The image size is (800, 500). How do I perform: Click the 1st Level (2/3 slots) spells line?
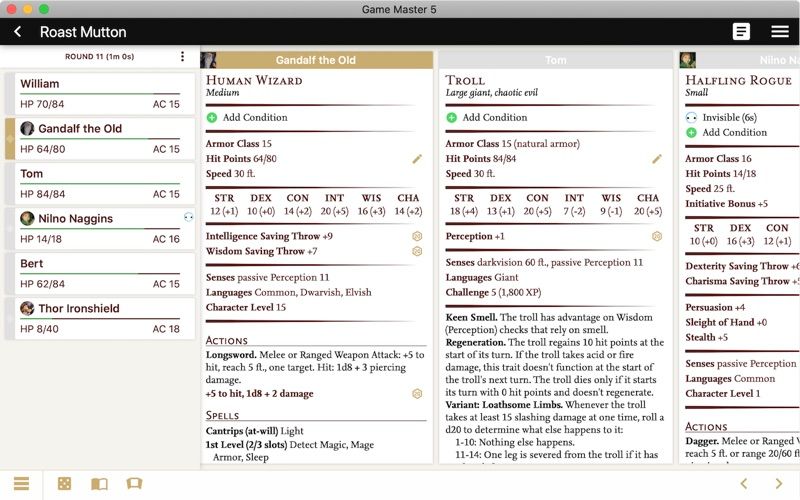[x=290, y=451]
